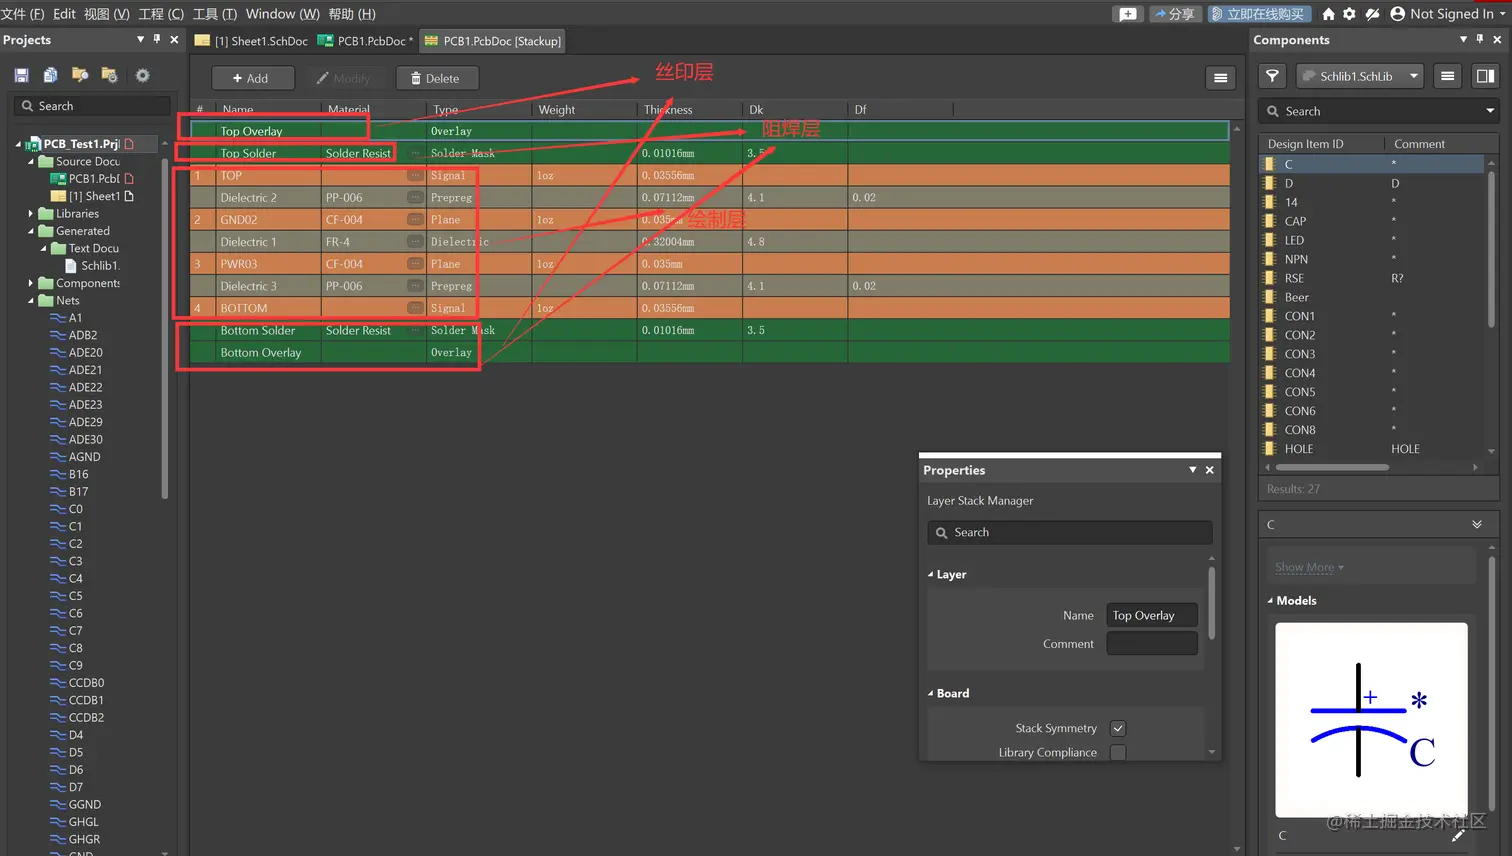Click ellipsis button for PWR03 material
1512x856 pixels.
415,264
